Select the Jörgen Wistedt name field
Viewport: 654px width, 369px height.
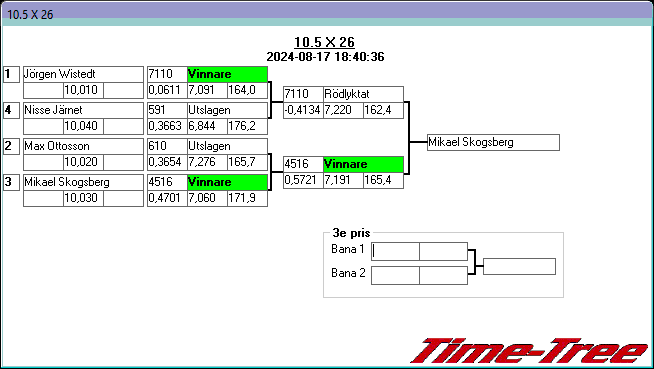click(83, 75)
